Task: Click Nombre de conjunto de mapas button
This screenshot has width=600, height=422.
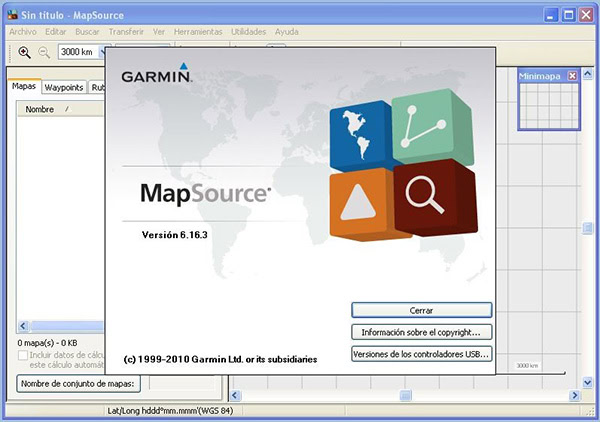Action: click(78, 383)
